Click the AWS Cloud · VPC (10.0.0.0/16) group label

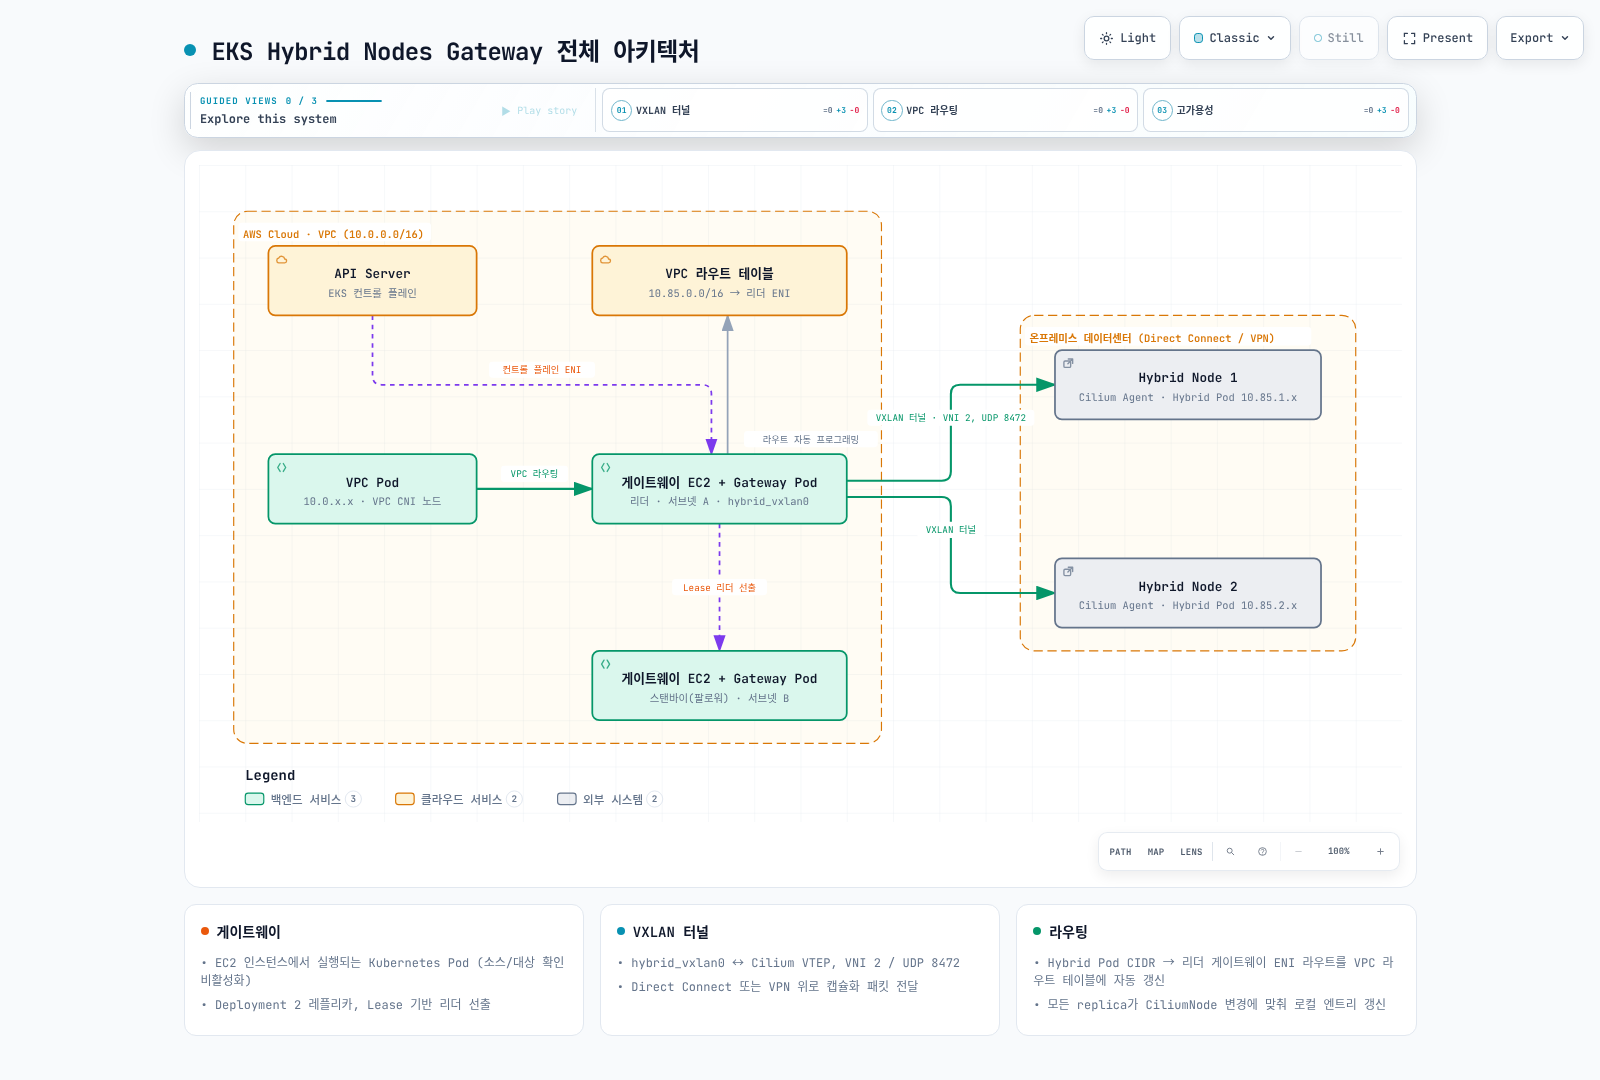tap(333, 235)
